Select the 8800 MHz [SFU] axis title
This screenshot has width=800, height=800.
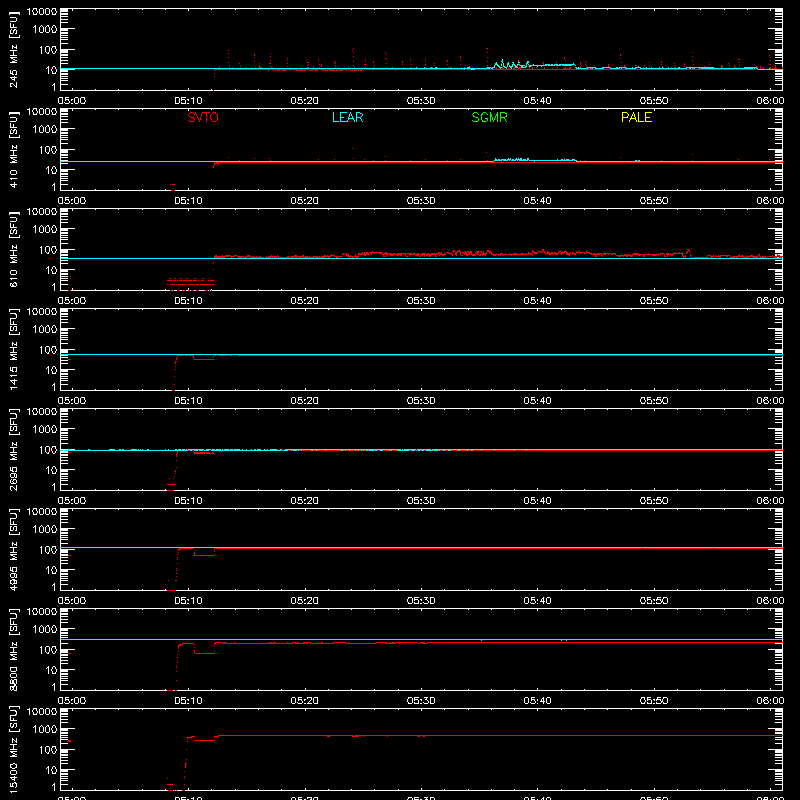coord(13,649)
